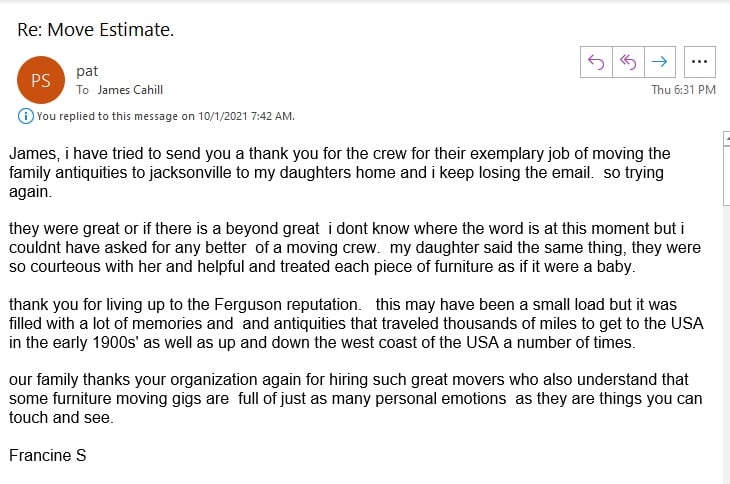Click the "To" label before the recipient

tap(83, 90)
